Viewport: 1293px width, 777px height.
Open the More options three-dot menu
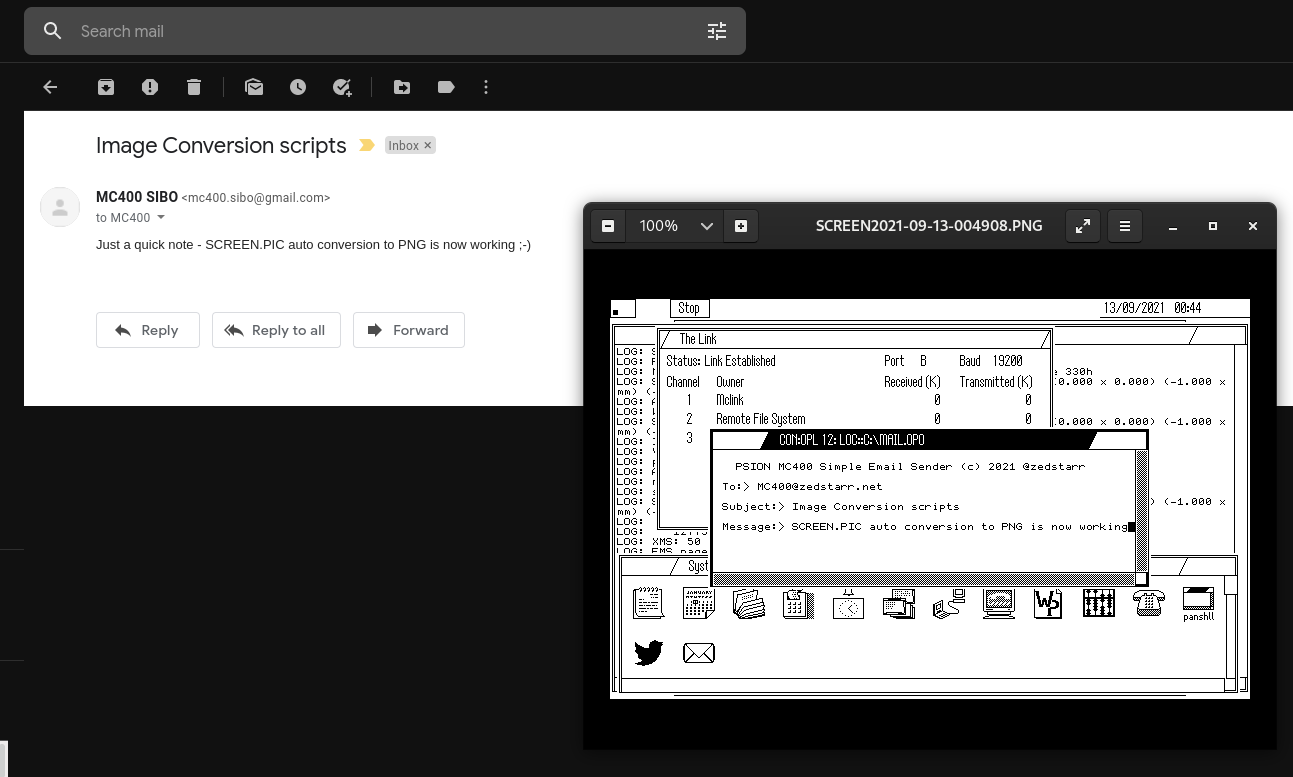[x=486, y=88]
